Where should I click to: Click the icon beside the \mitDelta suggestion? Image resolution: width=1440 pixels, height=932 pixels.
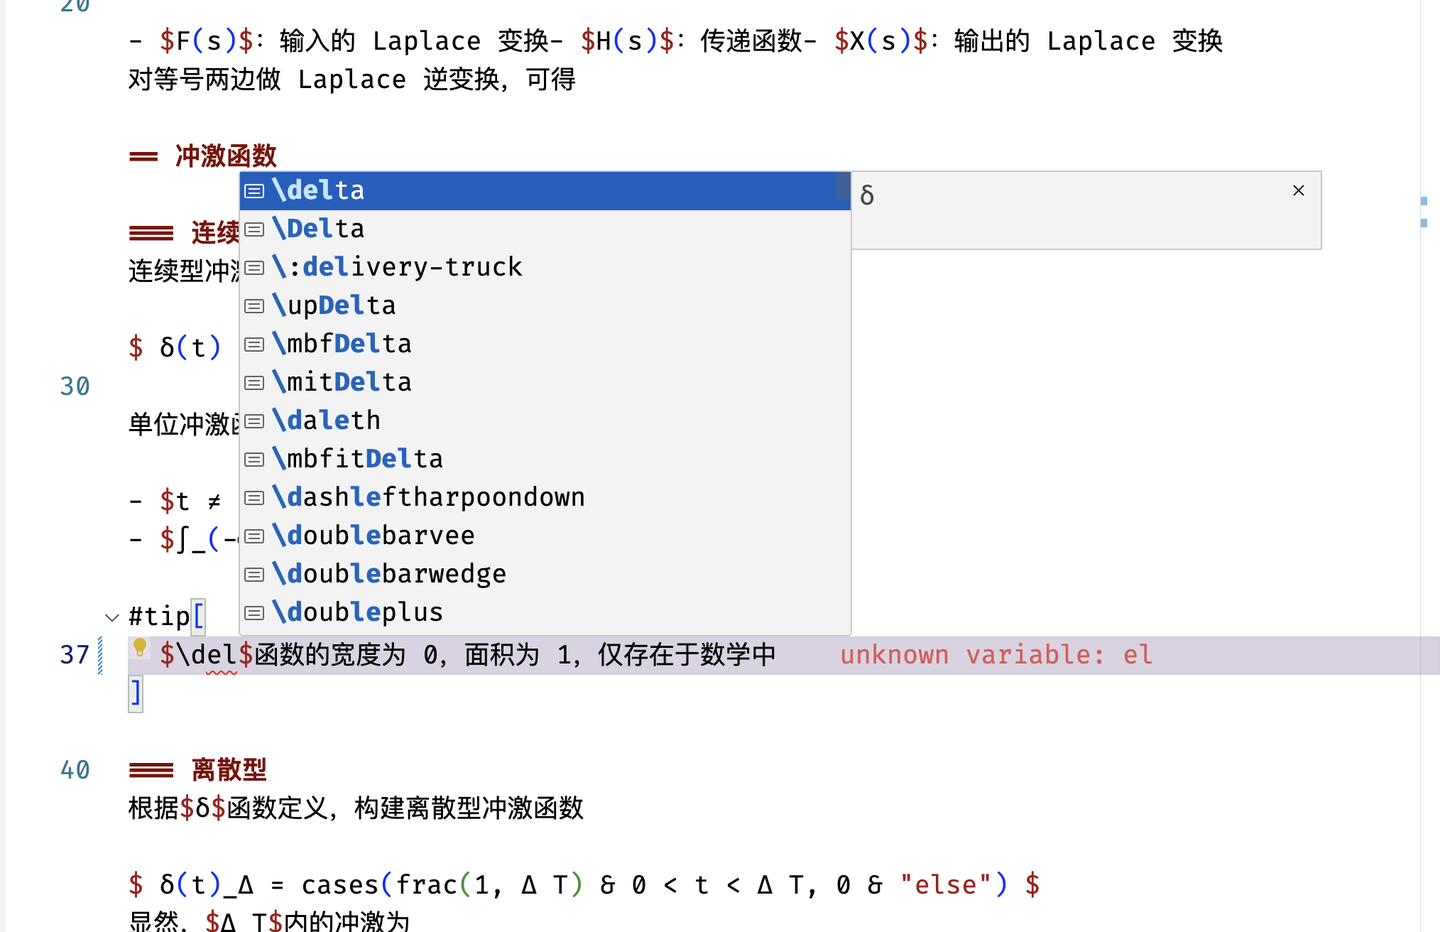click(253, 382)
